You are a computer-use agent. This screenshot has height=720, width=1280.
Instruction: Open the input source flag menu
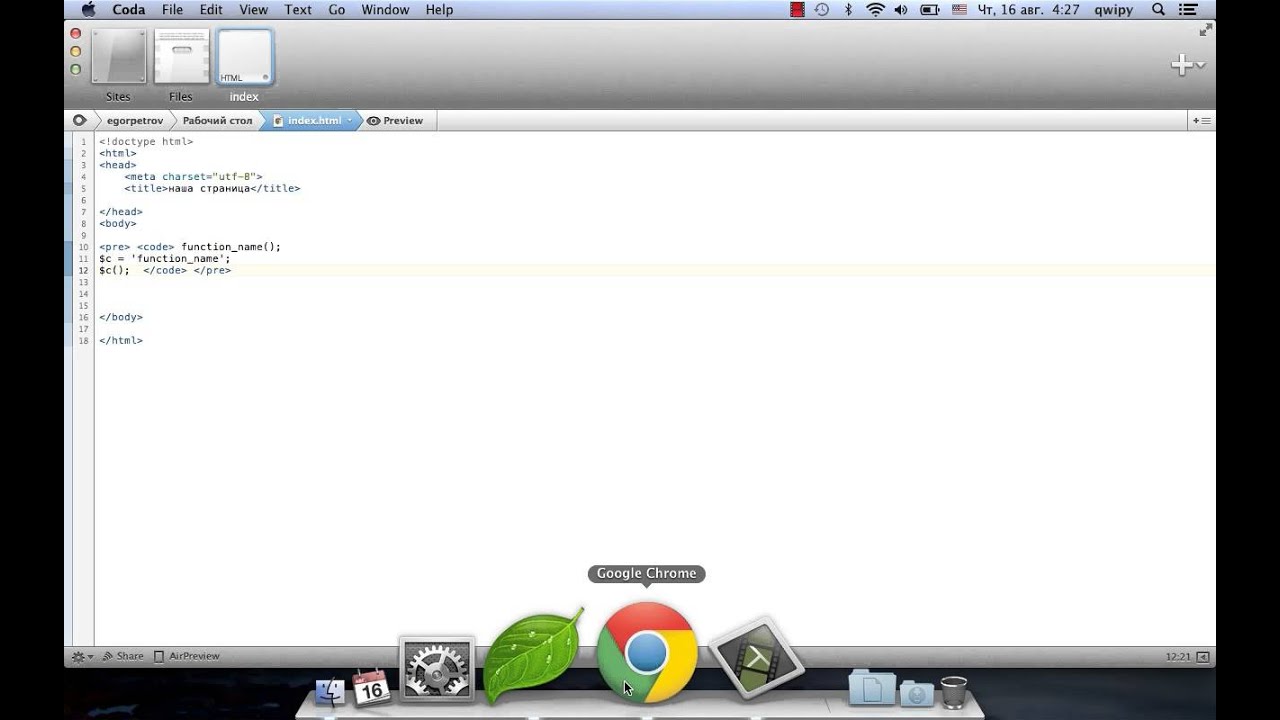[959, 9]
